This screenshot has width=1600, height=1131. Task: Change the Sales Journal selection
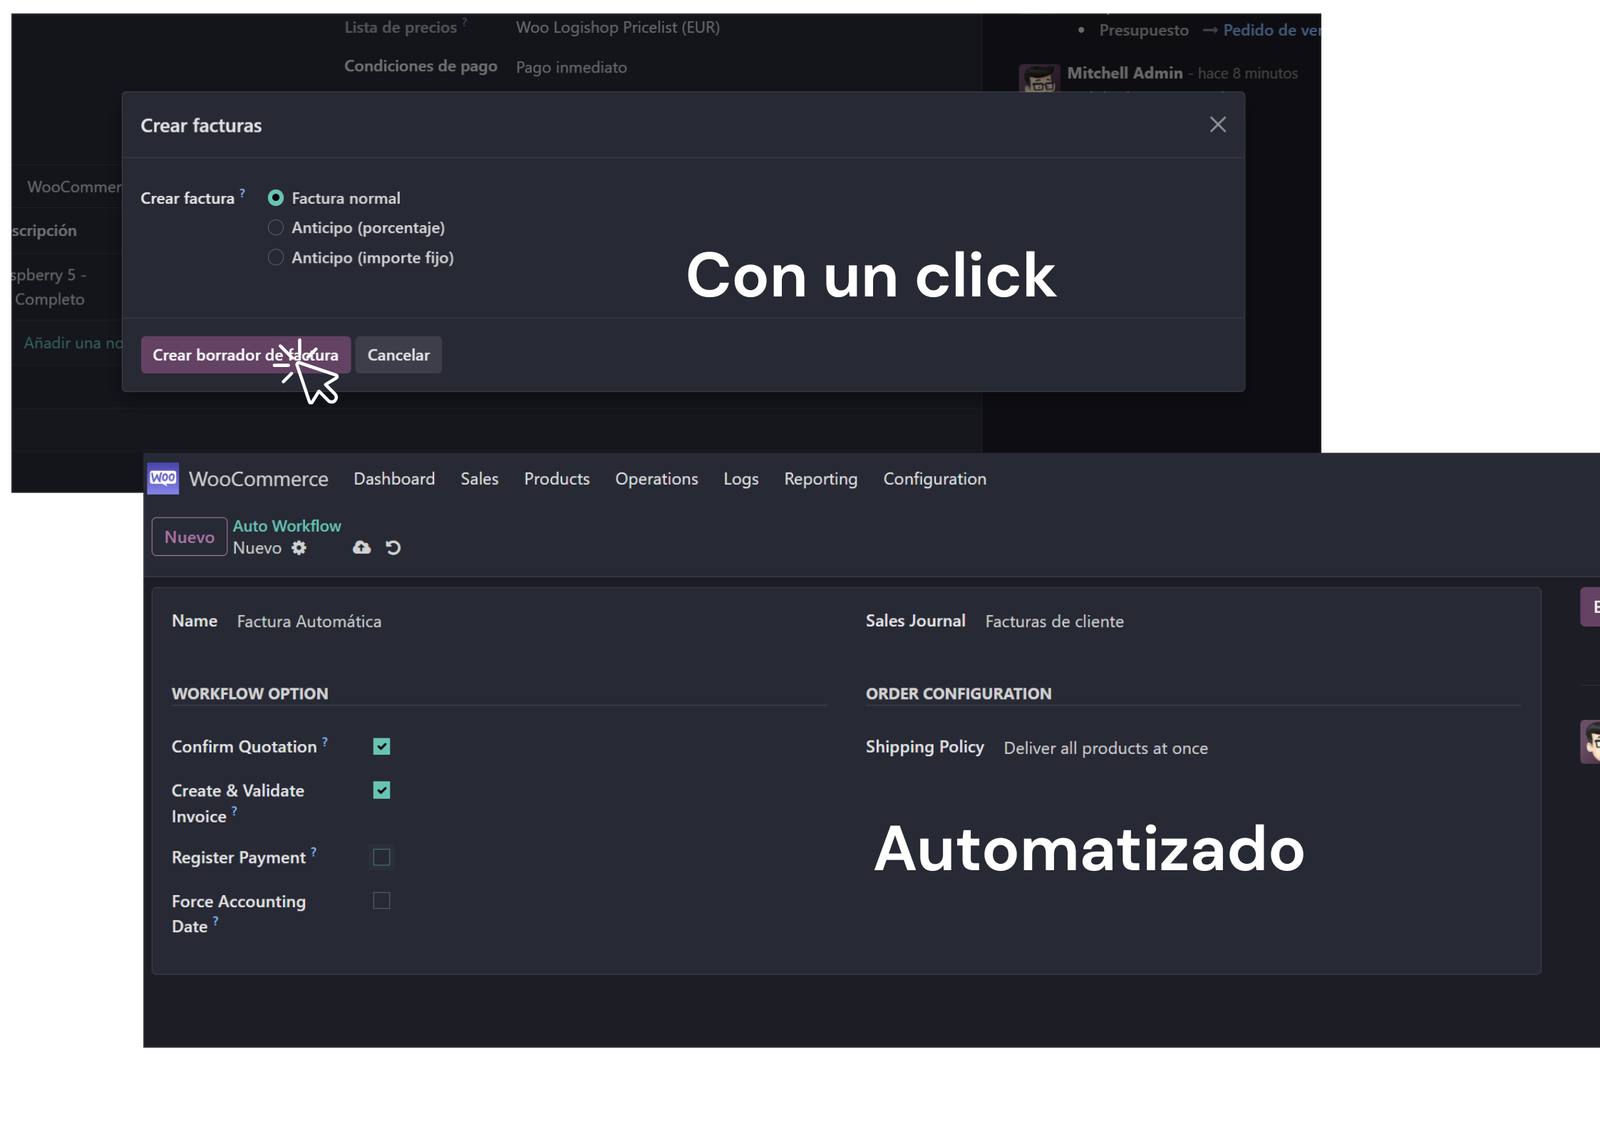pyautogui.click(x=1054, y=621)
